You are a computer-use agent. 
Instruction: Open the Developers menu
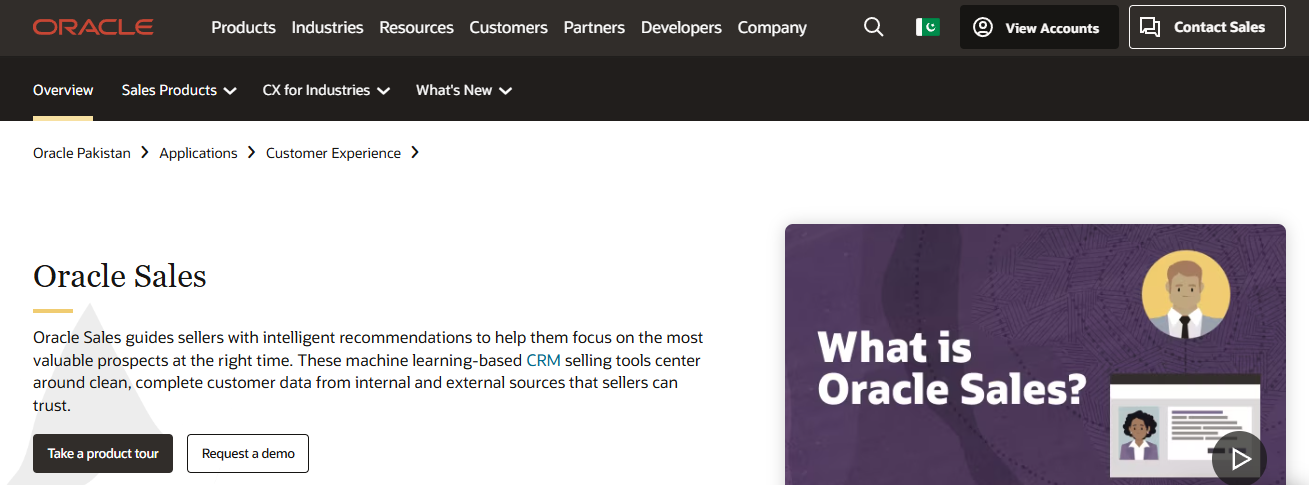(681, 28)
